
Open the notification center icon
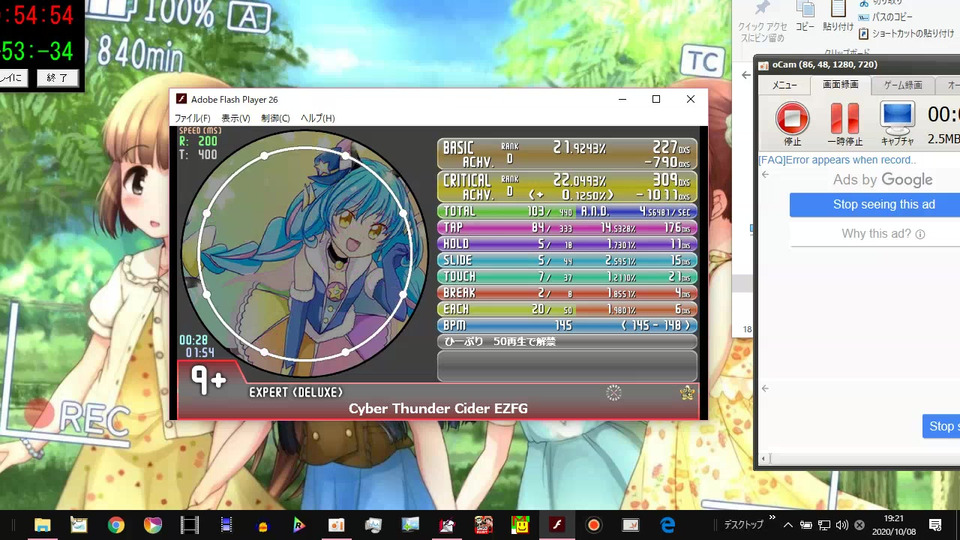pos(935,525)
